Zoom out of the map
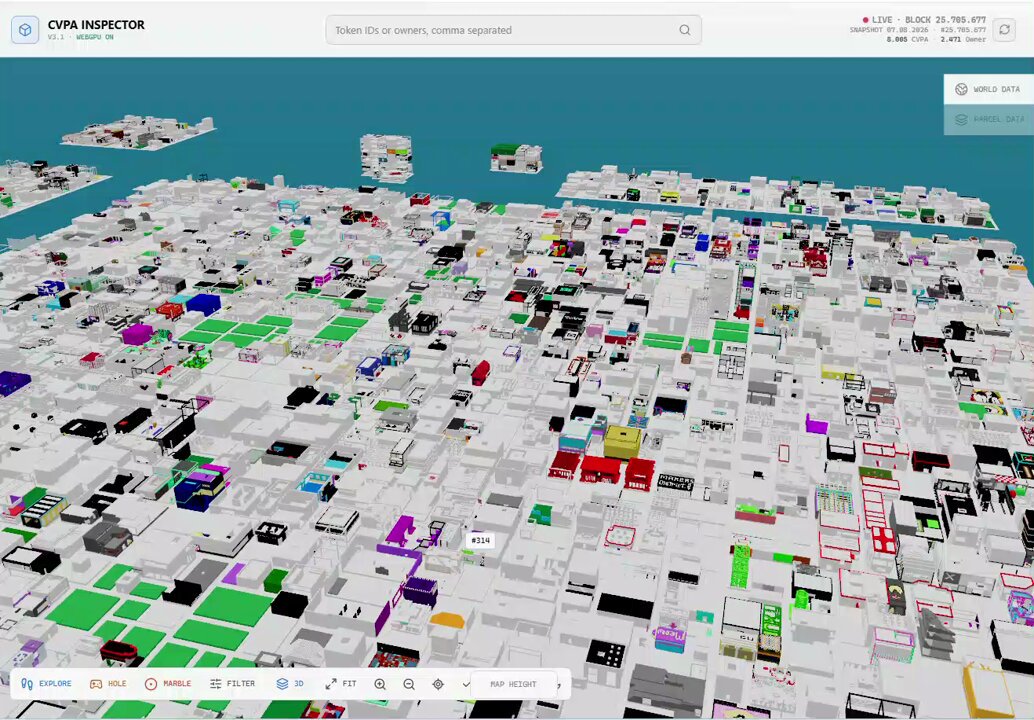Screen dimensions: 1034x720 [x=409, y=684]
